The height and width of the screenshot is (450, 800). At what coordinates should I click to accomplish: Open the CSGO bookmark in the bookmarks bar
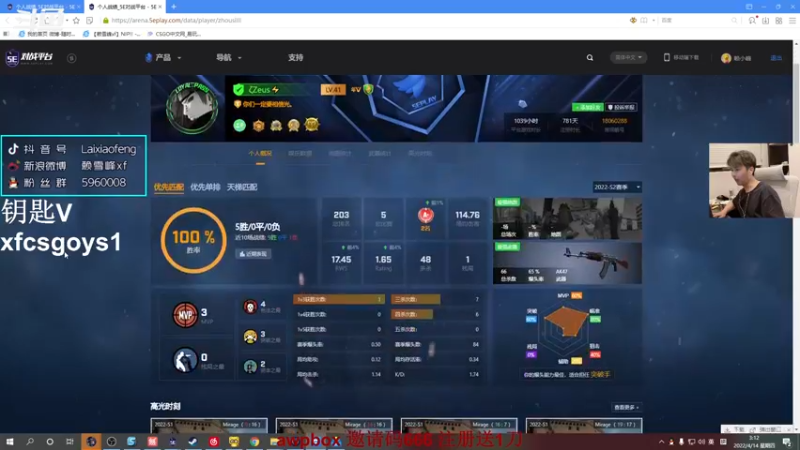pos(174,34)
